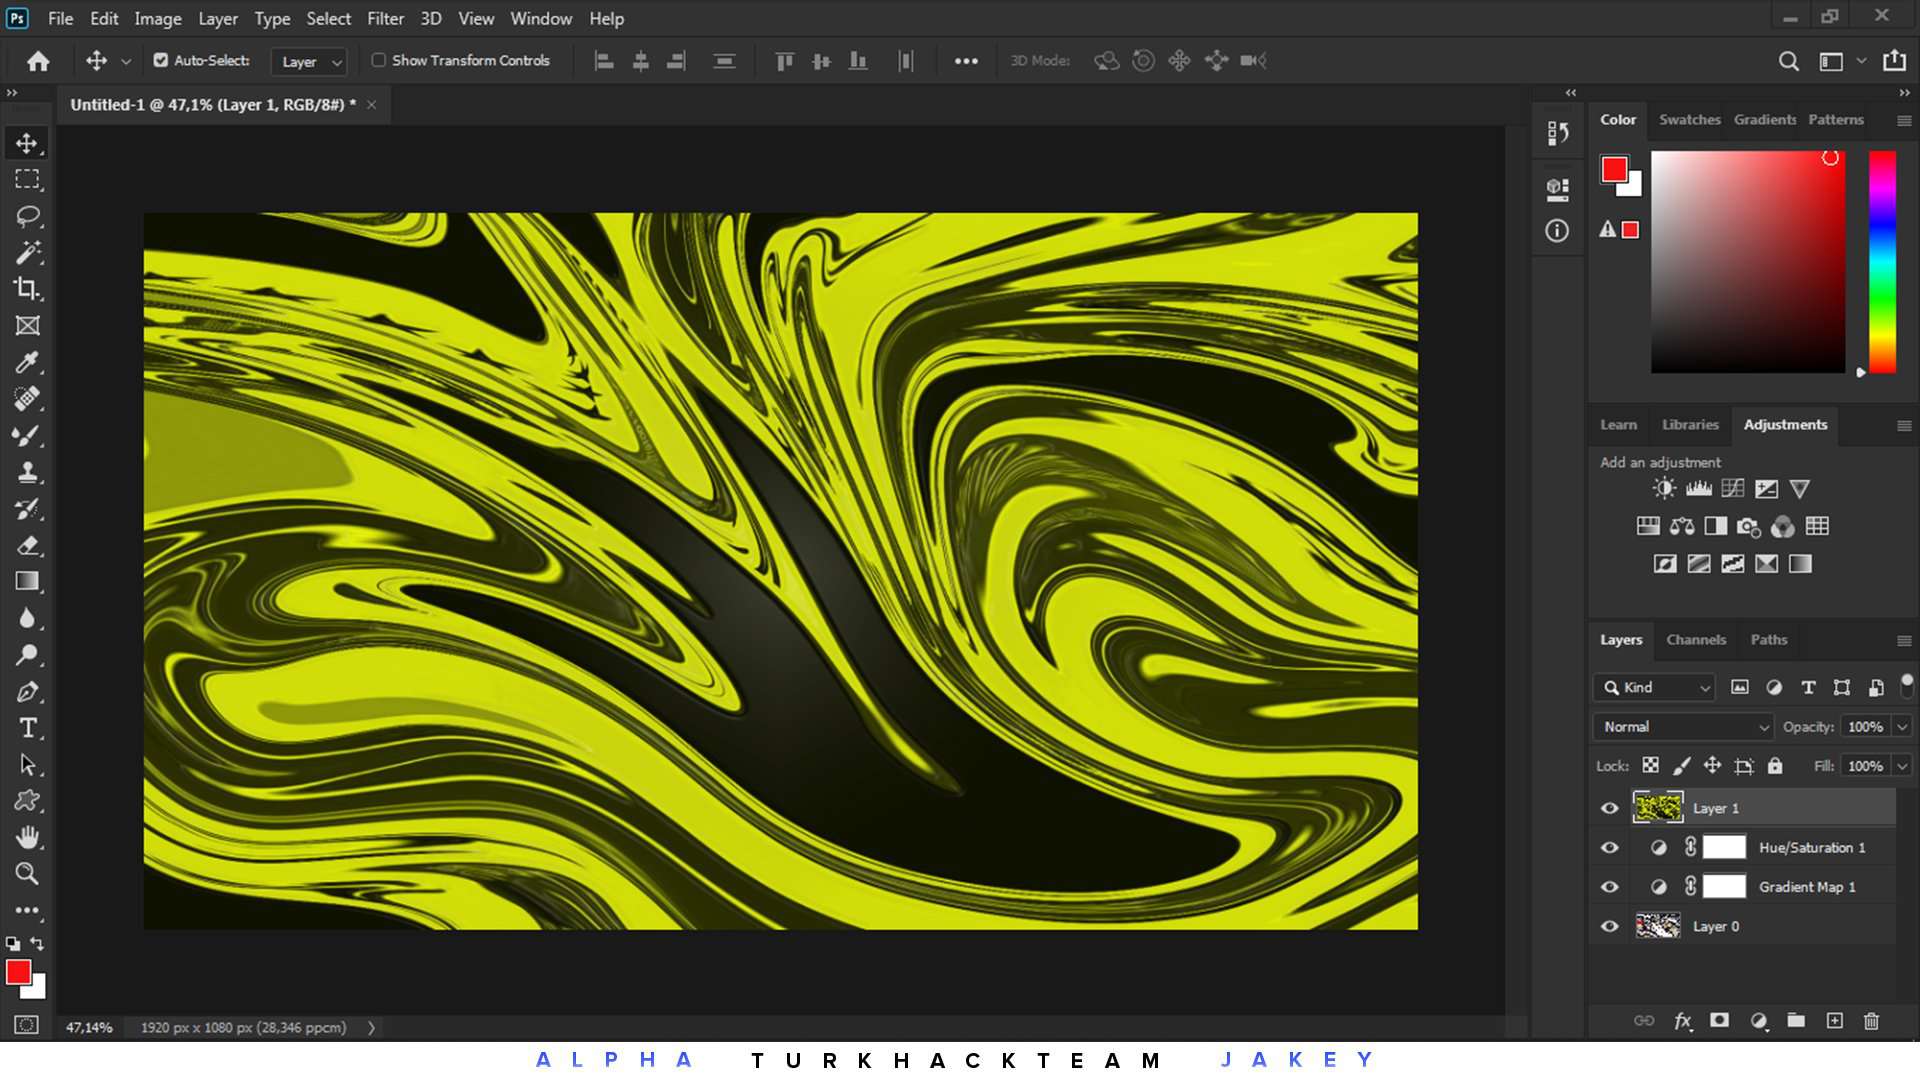Click the zoom percentage field 47,14%
The height and width of the screenshot is (1080, 1920).
coord(90,1027)
